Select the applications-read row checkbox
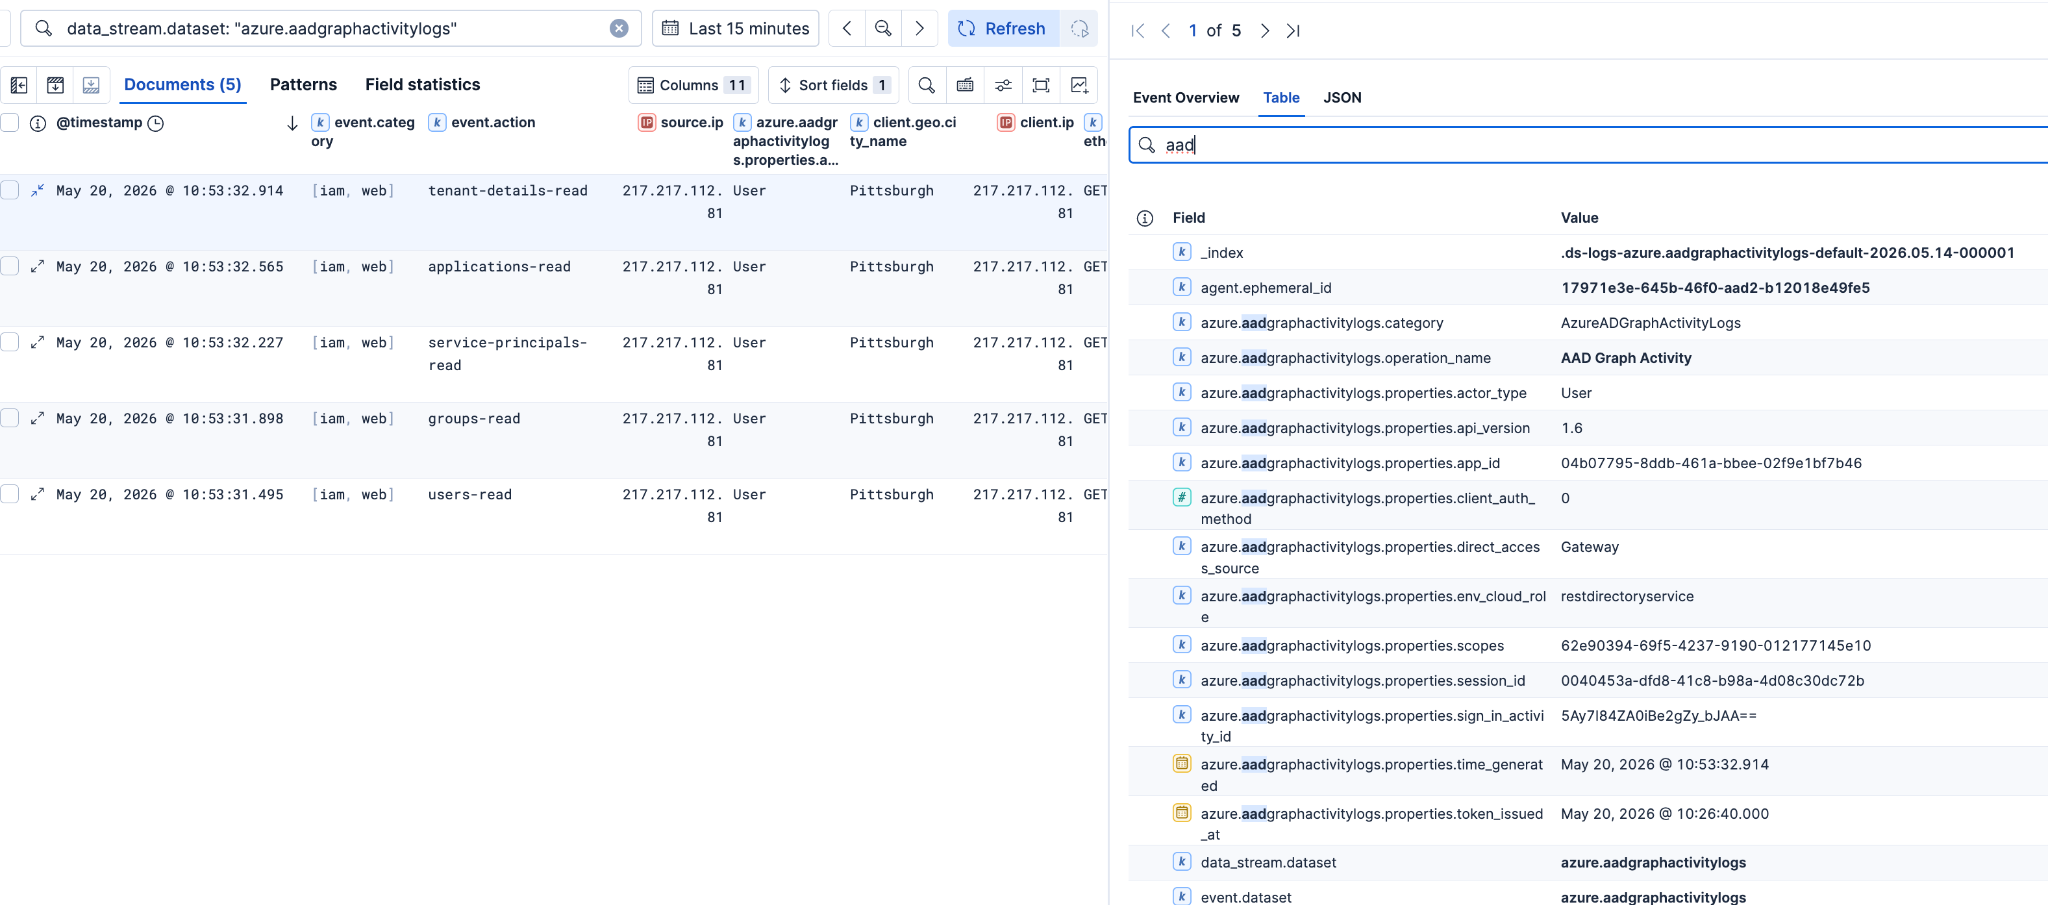 (x=10, y=266)
